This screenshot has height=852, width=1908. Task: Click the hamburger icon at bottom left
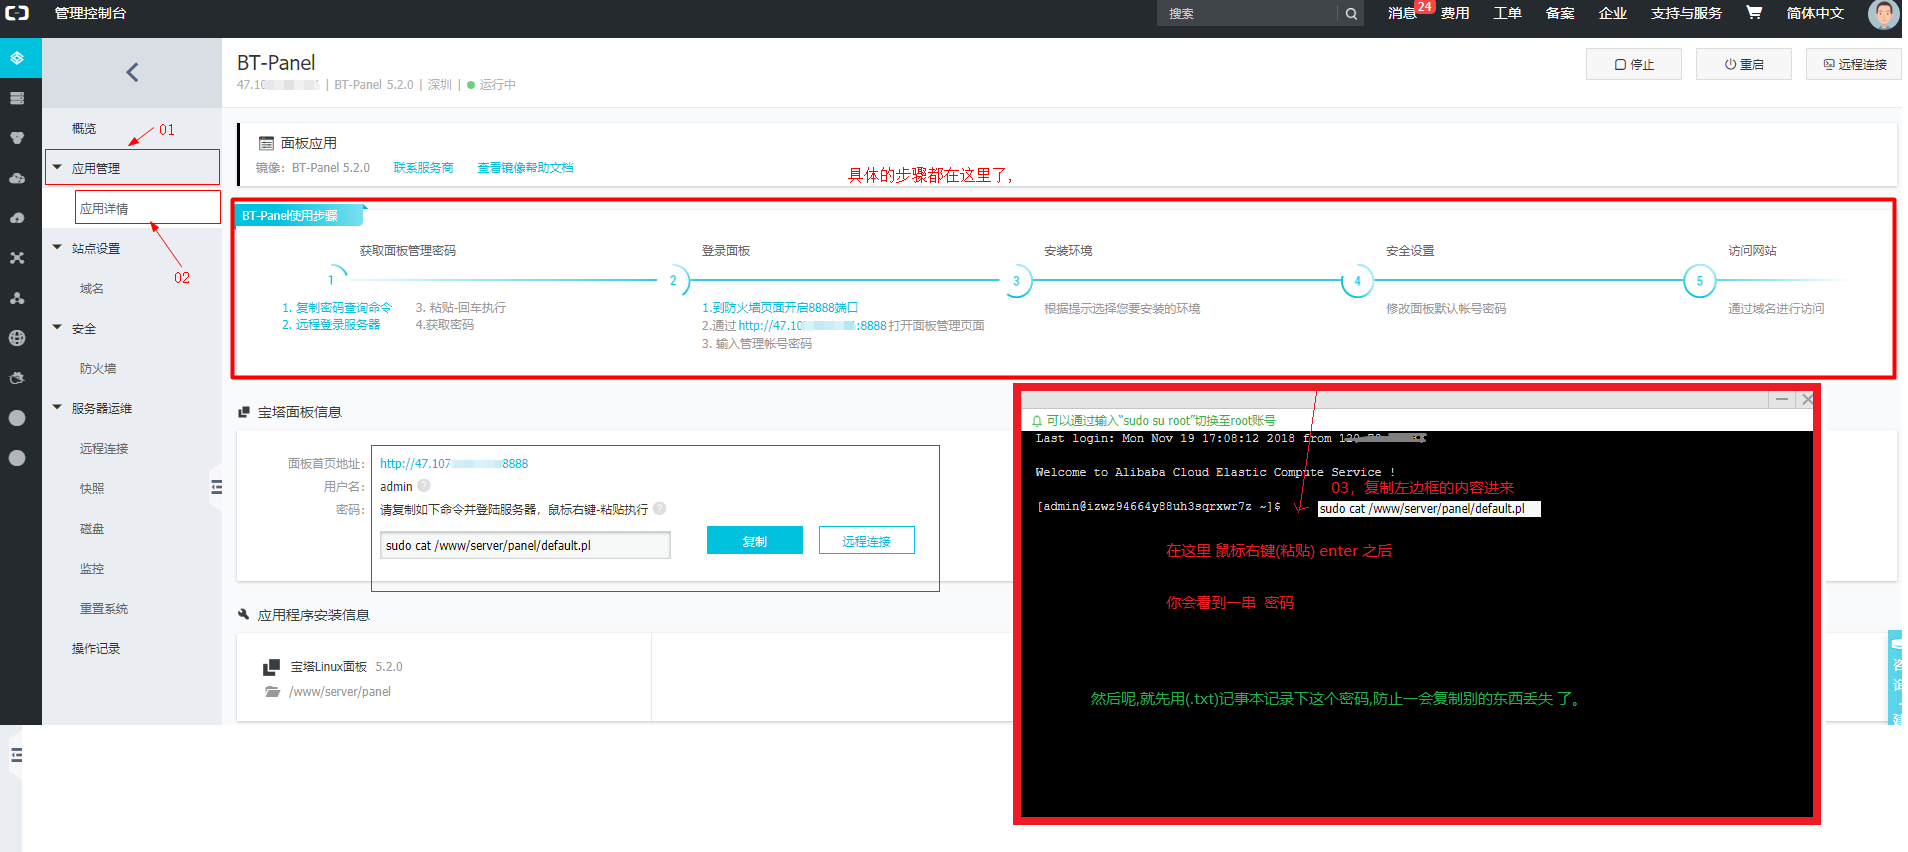(x=16, y=755)
